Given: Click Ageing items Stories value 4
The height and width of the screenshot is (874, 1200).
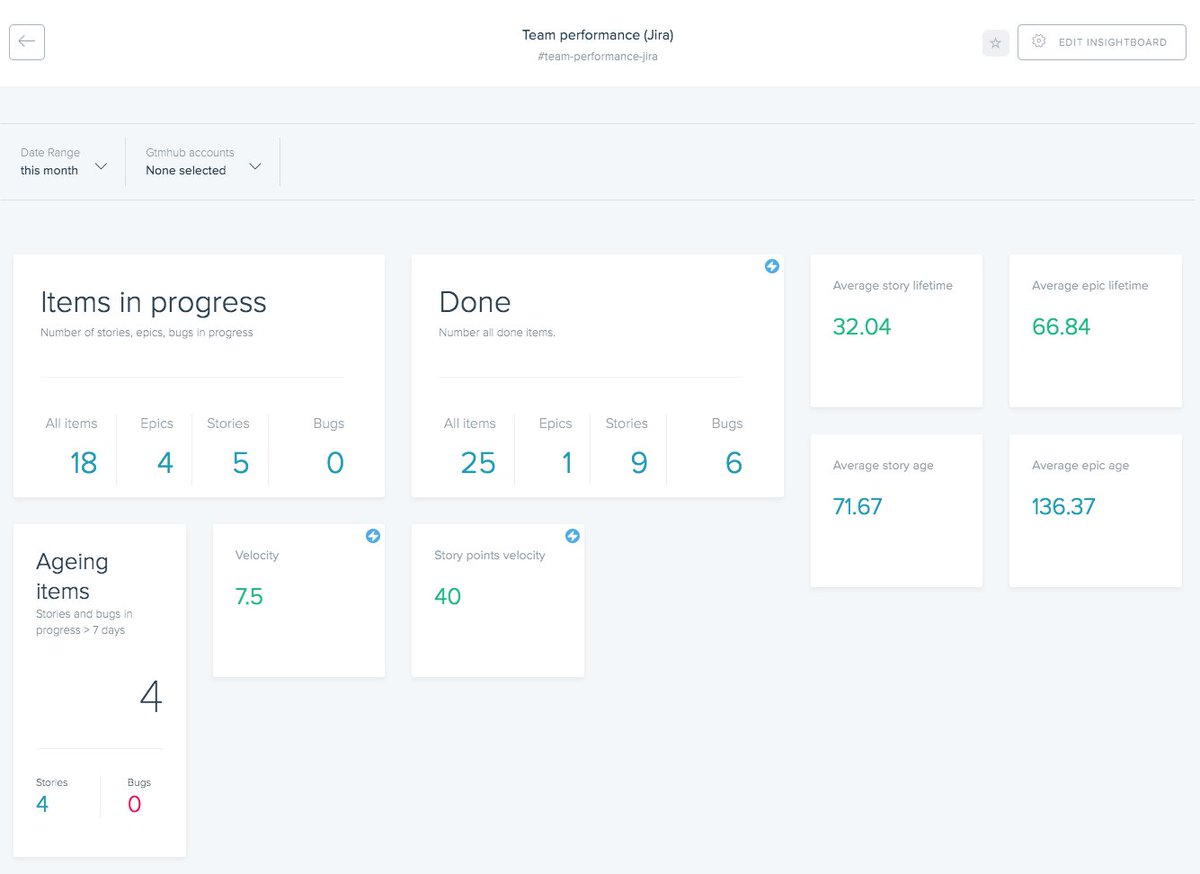Looking at the screenshot, I should 42,805.
